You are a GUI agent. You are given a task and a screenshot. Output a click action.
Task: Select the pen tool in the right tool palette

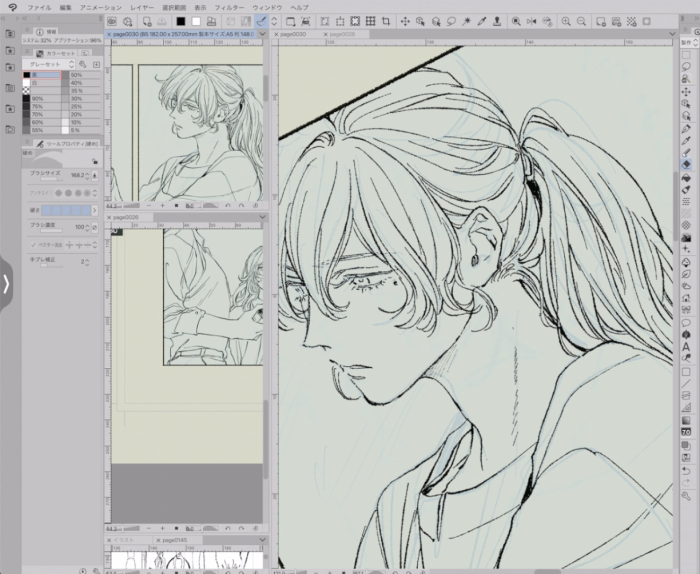click(x=687, y=129)
